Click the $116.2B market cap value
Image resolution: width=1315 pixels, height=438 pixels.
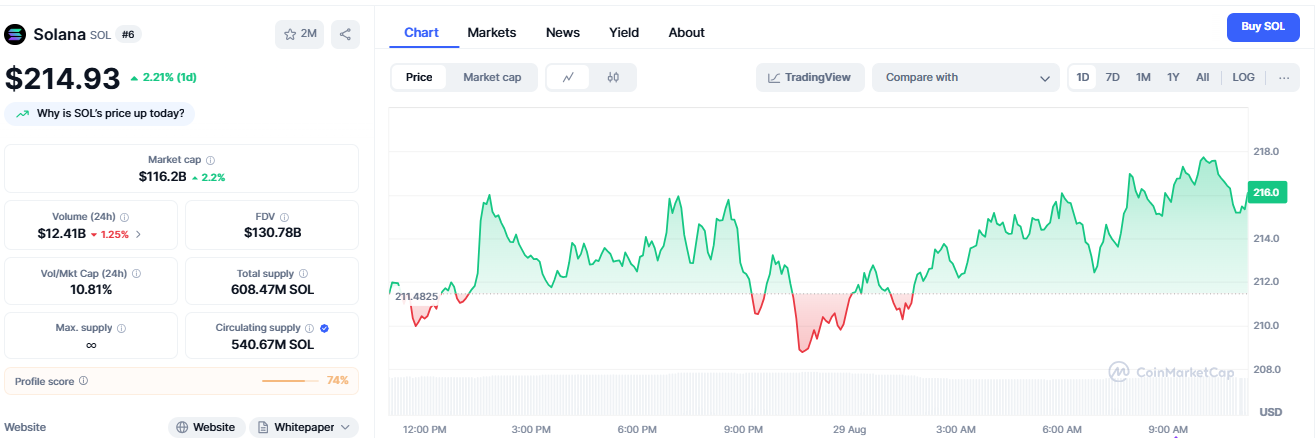click(162, 177)
